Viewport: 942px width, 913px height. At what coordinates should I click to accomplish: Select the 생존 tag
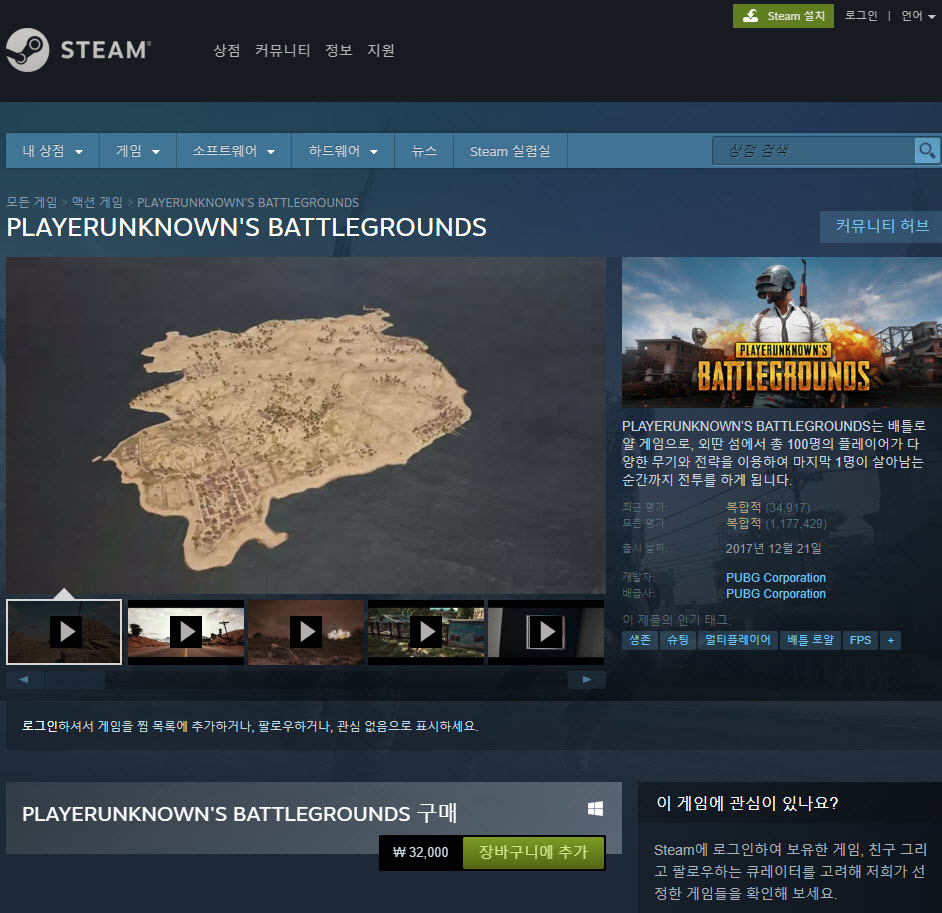click(x=640, y=640)
